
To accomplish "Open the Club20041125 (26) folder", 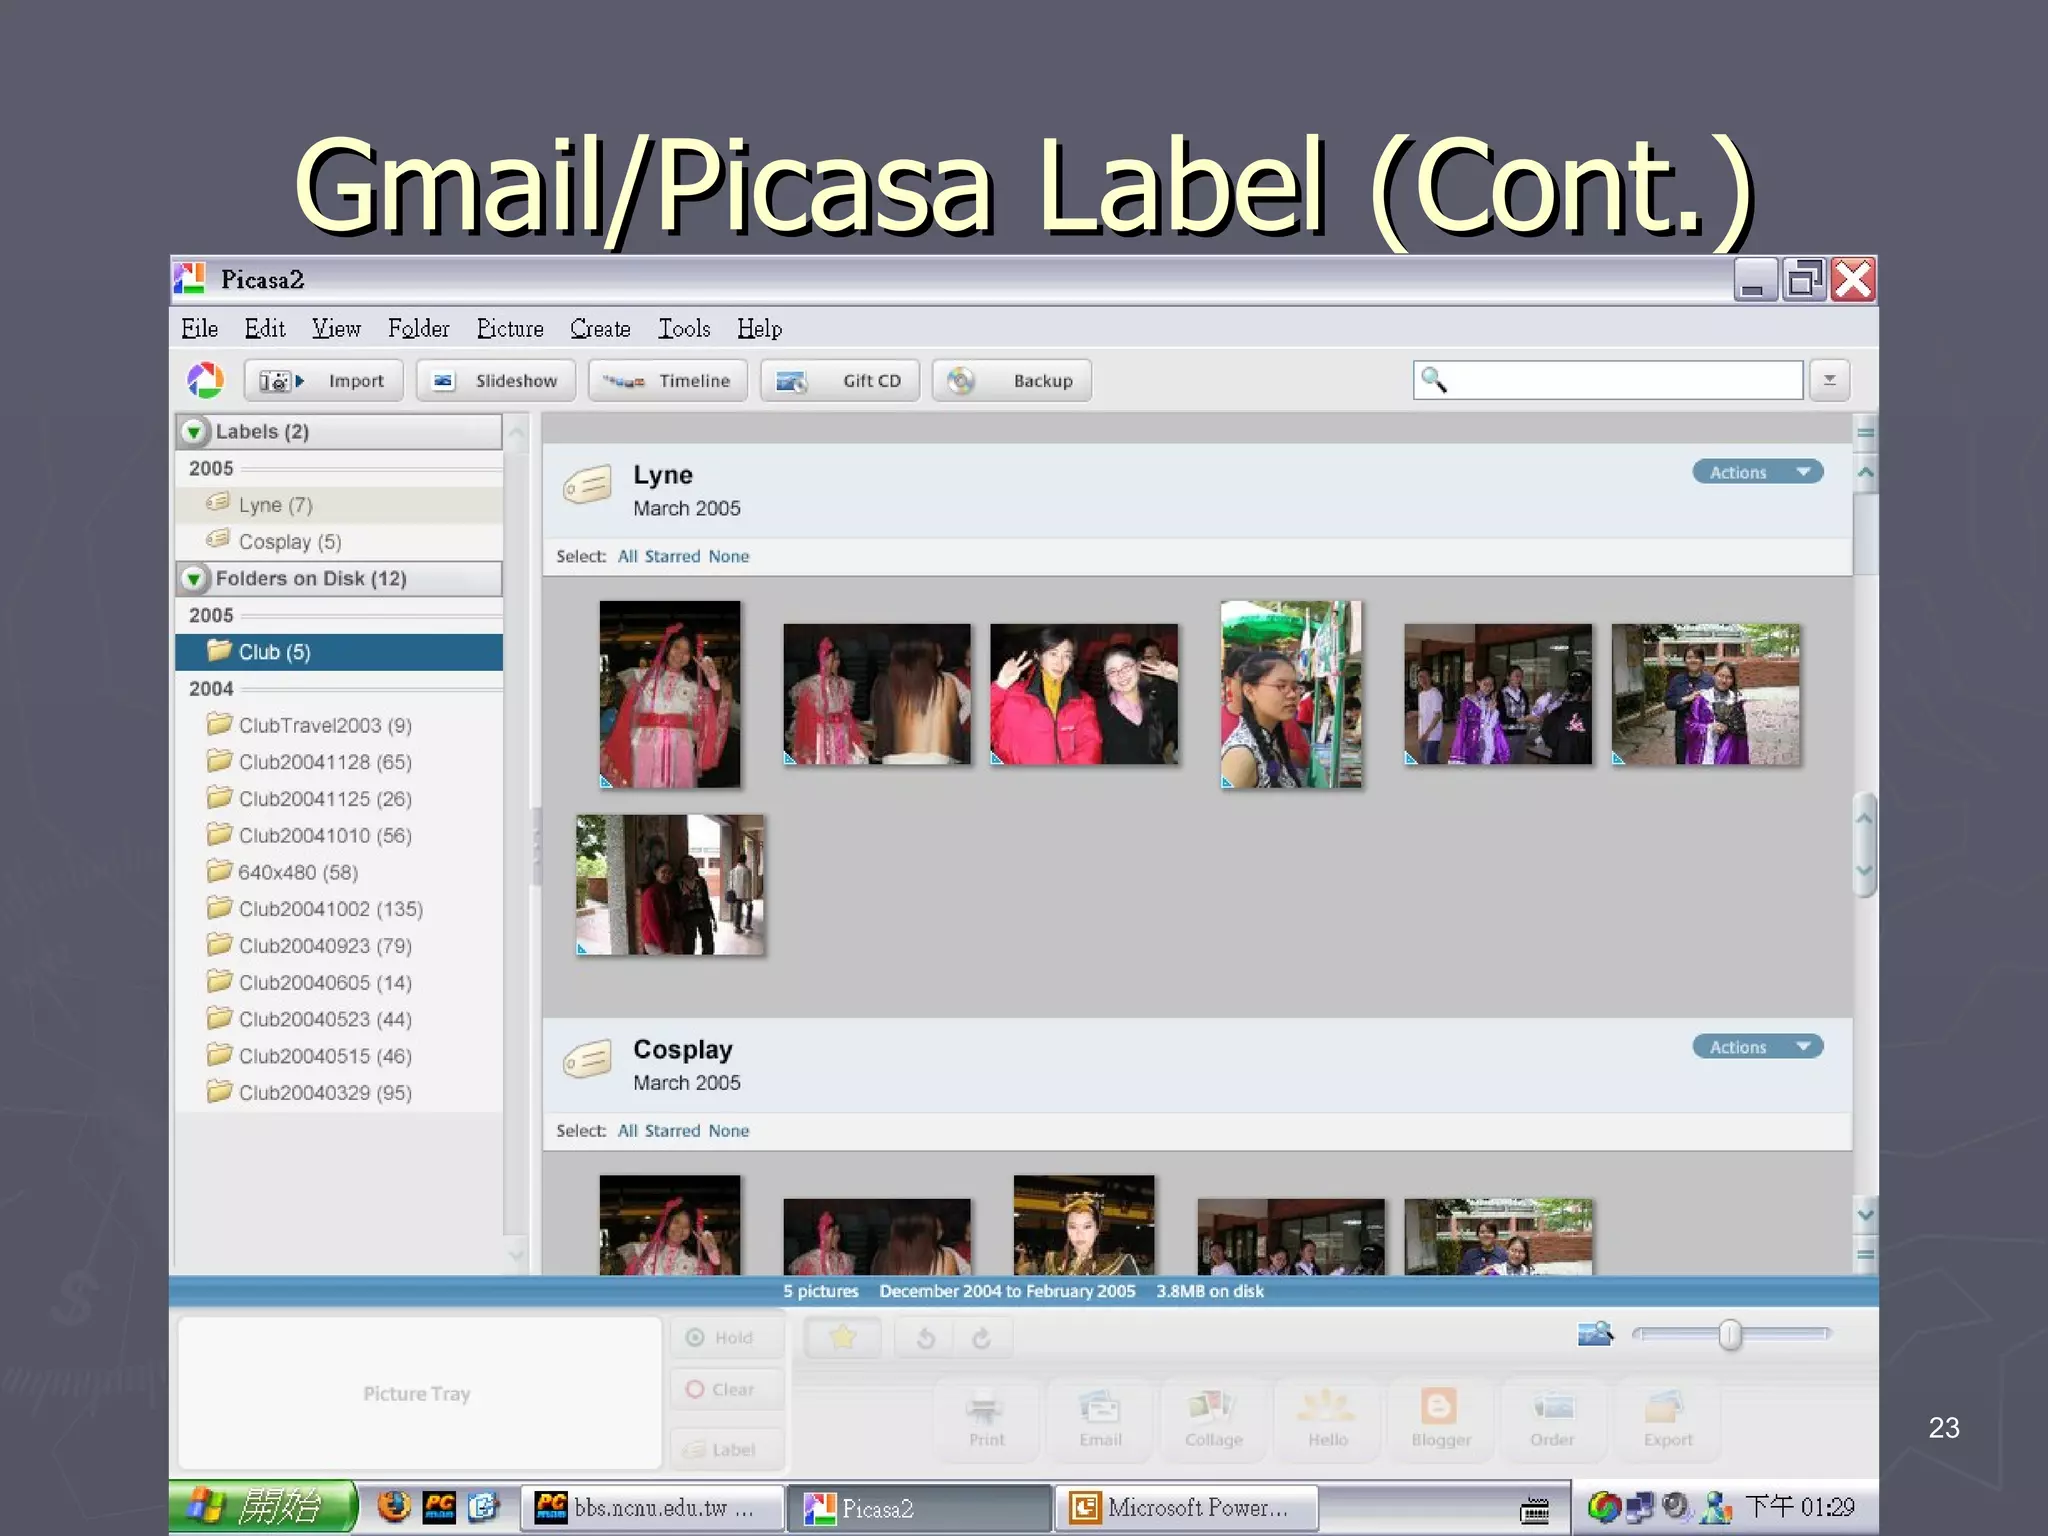I will click(339, 799).
